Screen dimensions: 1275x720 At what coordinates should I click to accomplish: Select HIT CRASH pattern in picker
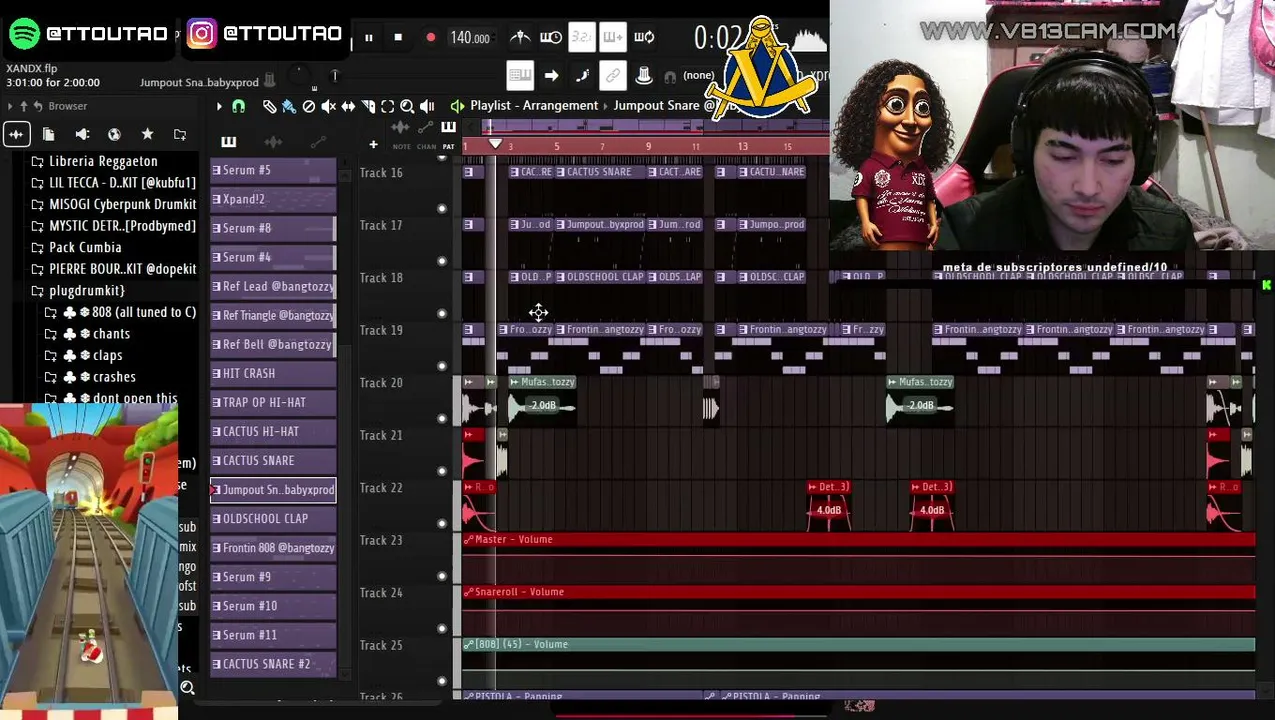coord(273,373)
